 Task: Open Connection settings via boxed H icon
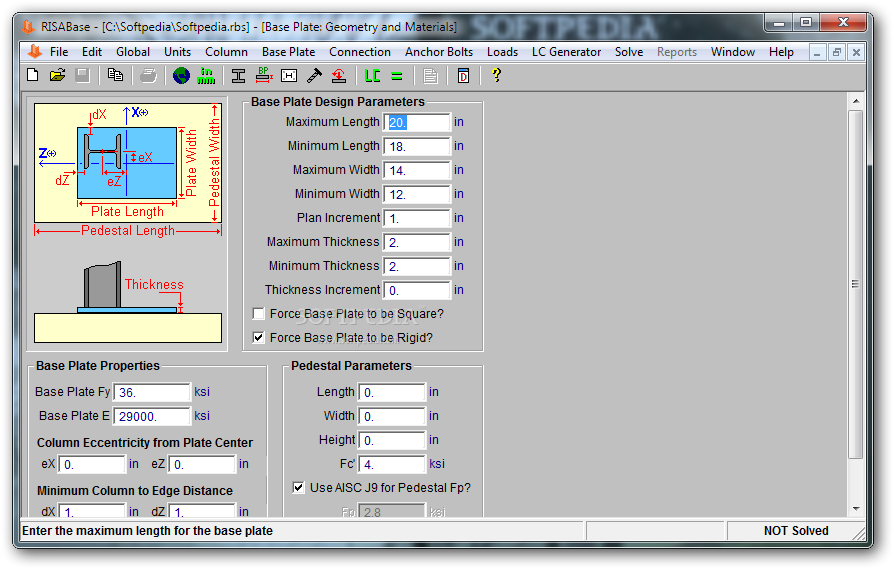(289, 75)
